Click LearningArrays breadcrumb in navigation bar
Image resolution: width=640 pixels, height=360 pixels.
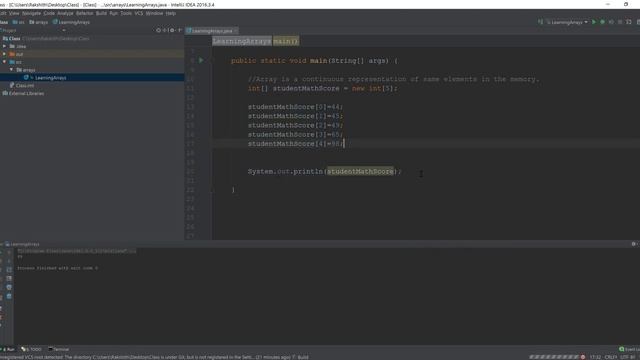coord(71,22)
